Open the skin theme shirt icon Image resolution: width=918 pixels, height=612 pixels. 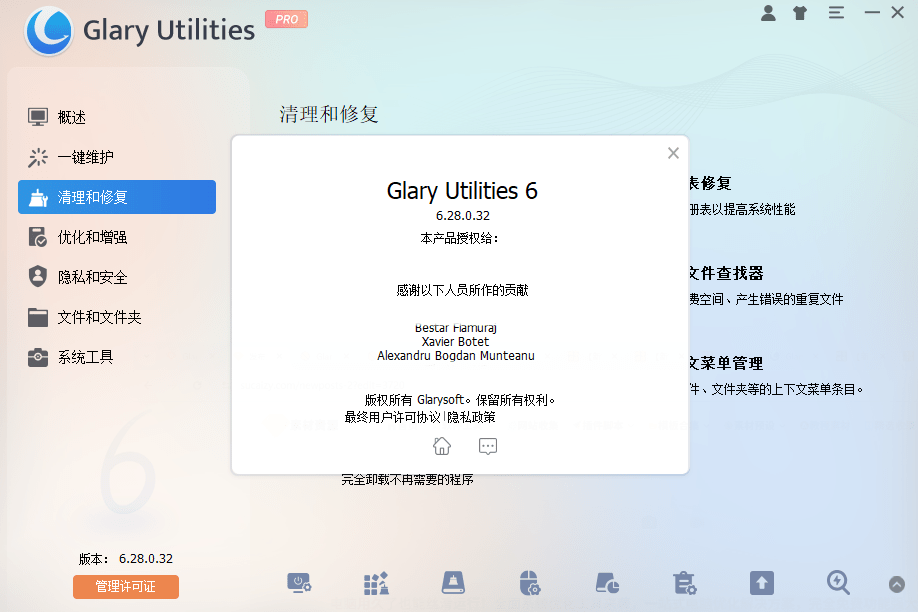pos(799,13)
